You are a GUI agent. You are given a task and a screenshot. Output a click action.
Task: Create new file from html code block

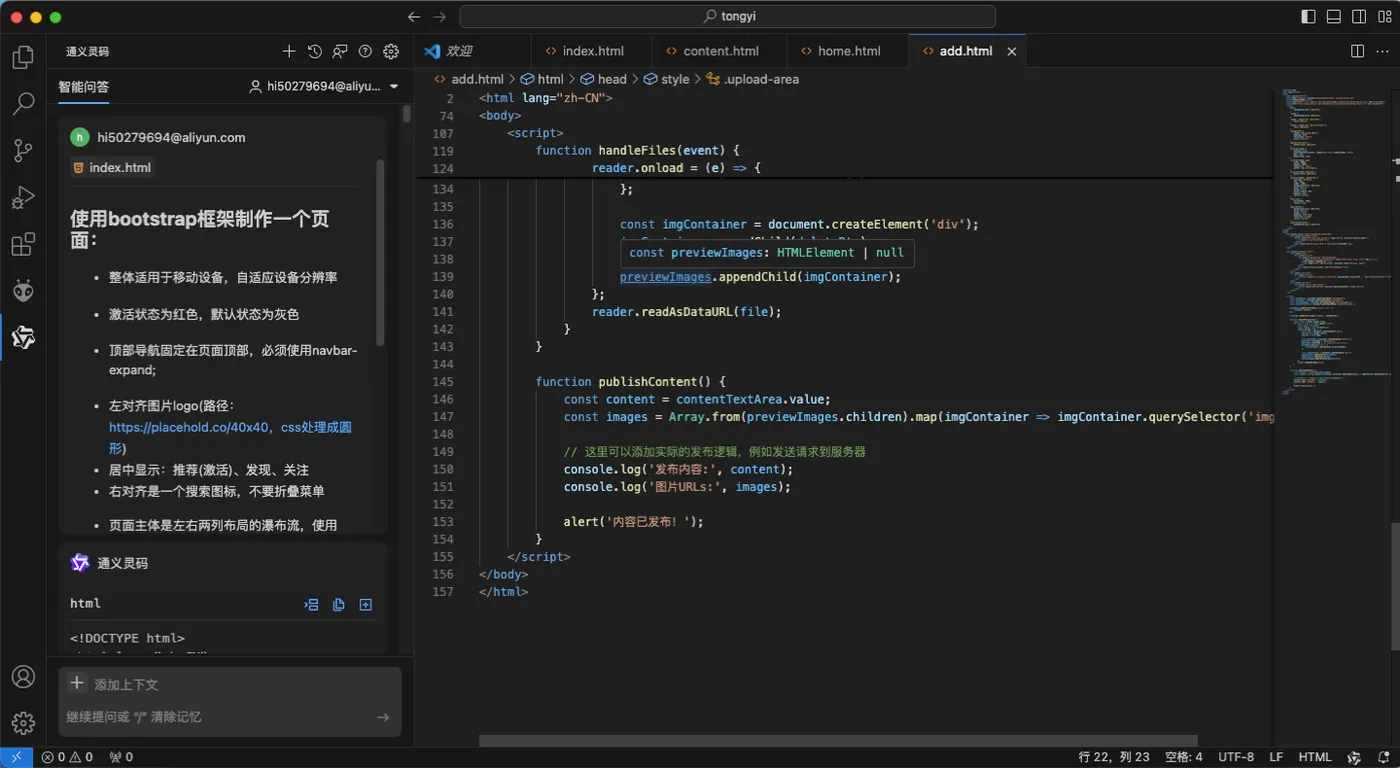coord(366,604)
